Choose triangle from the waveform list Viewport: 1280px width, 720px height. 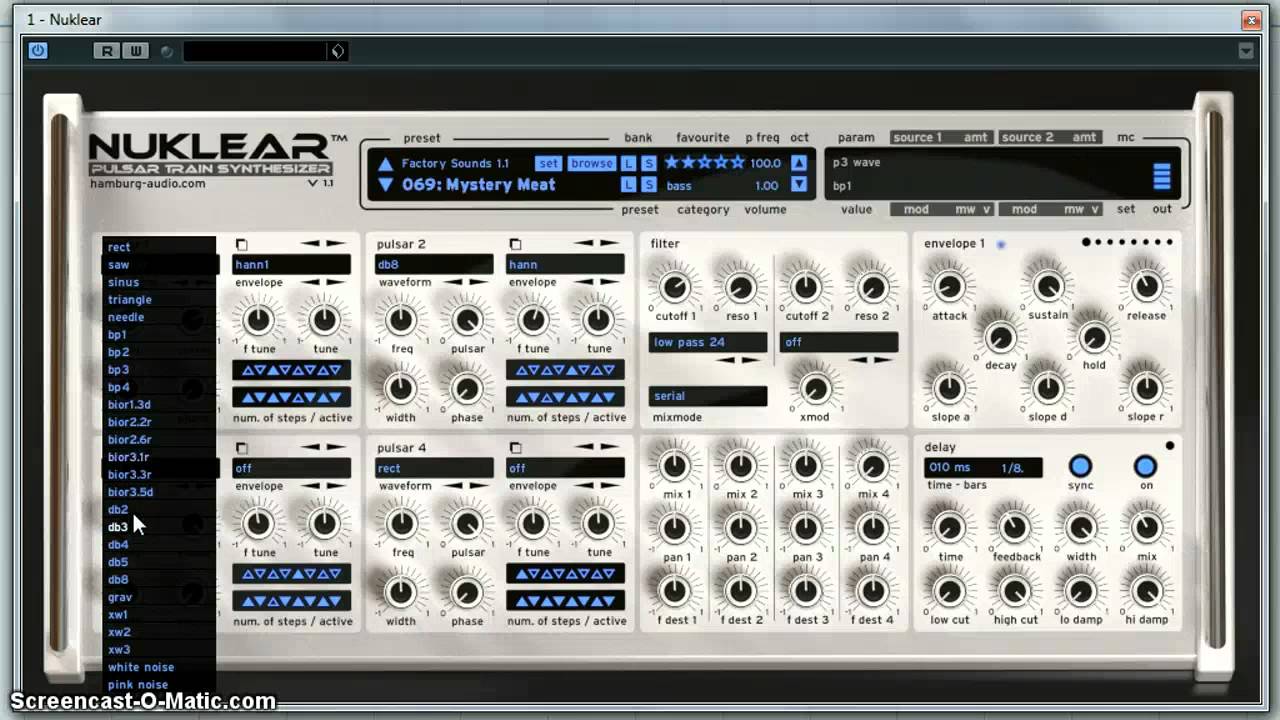(159, 300)
